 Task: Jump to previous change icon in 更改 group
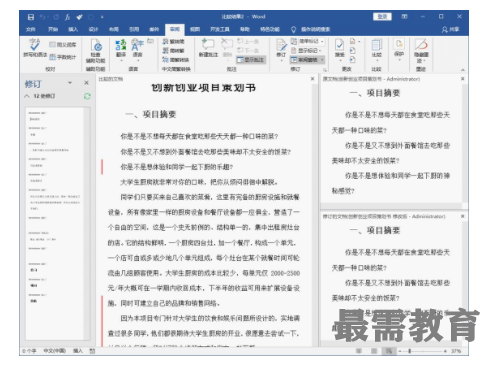coord(352,51)
